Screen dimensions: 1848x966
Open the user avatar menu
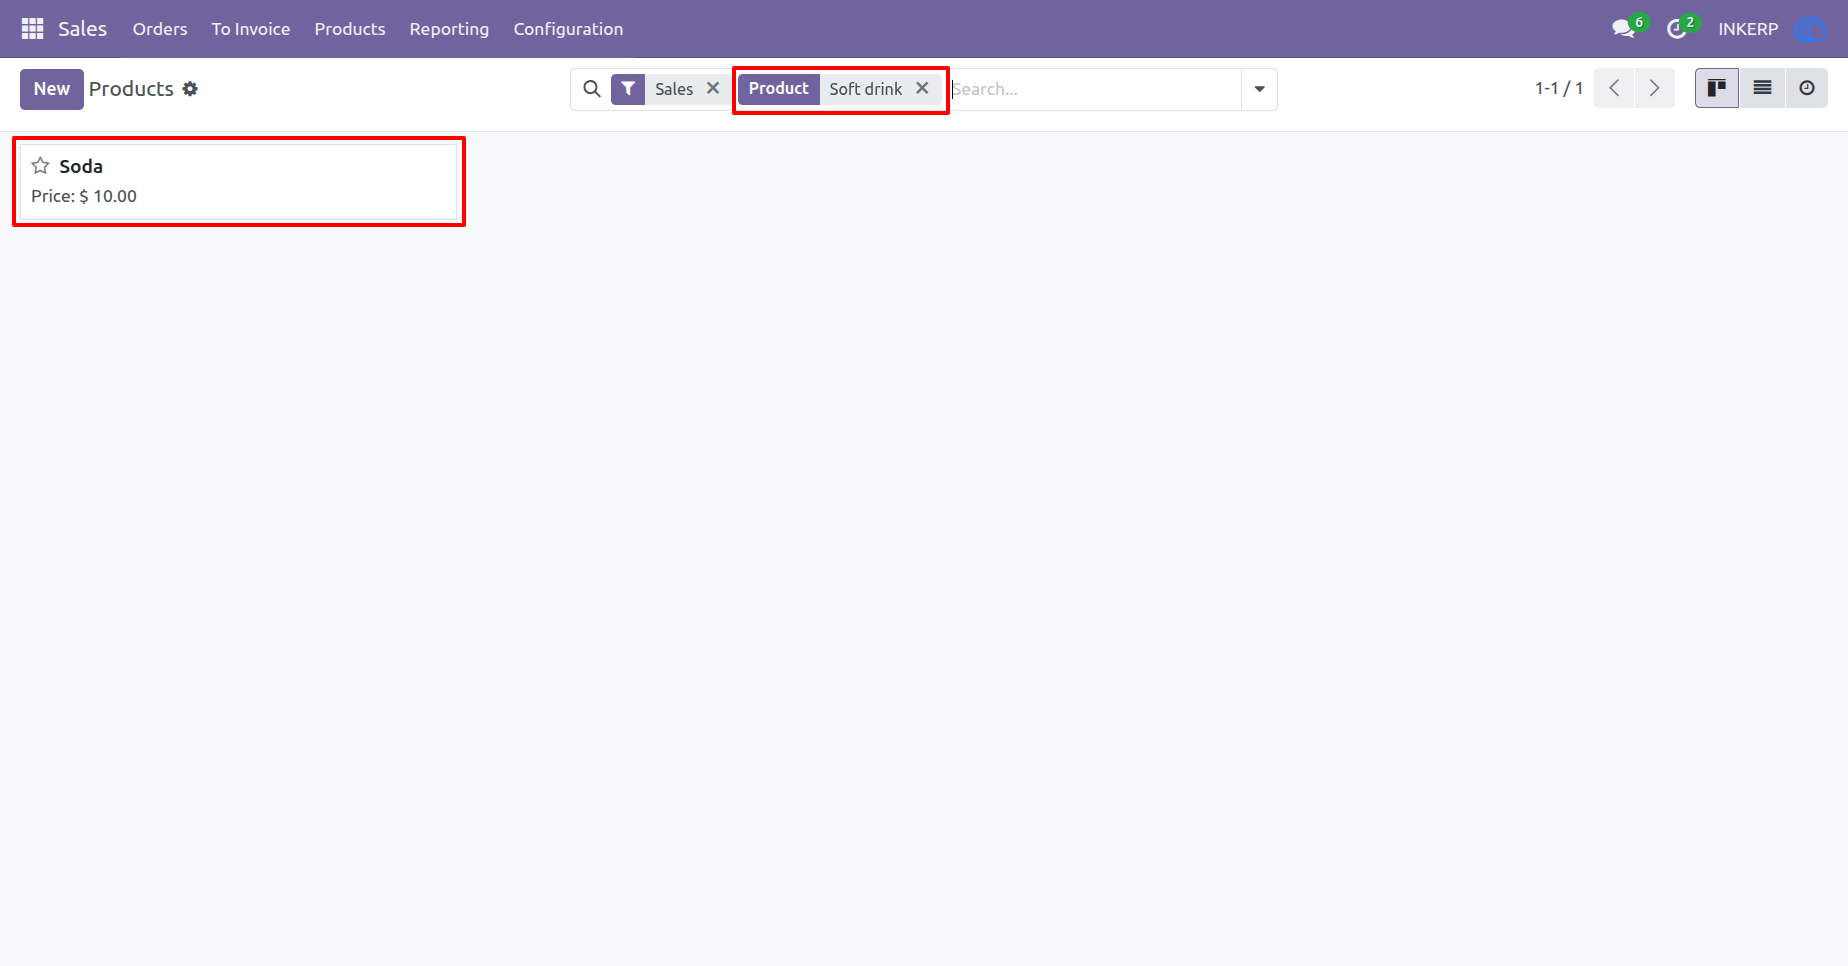pos(1810,29)
